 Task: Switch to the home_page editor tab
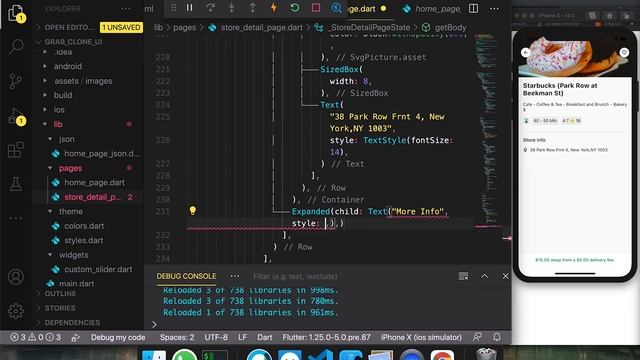click(x=432, y=9)
